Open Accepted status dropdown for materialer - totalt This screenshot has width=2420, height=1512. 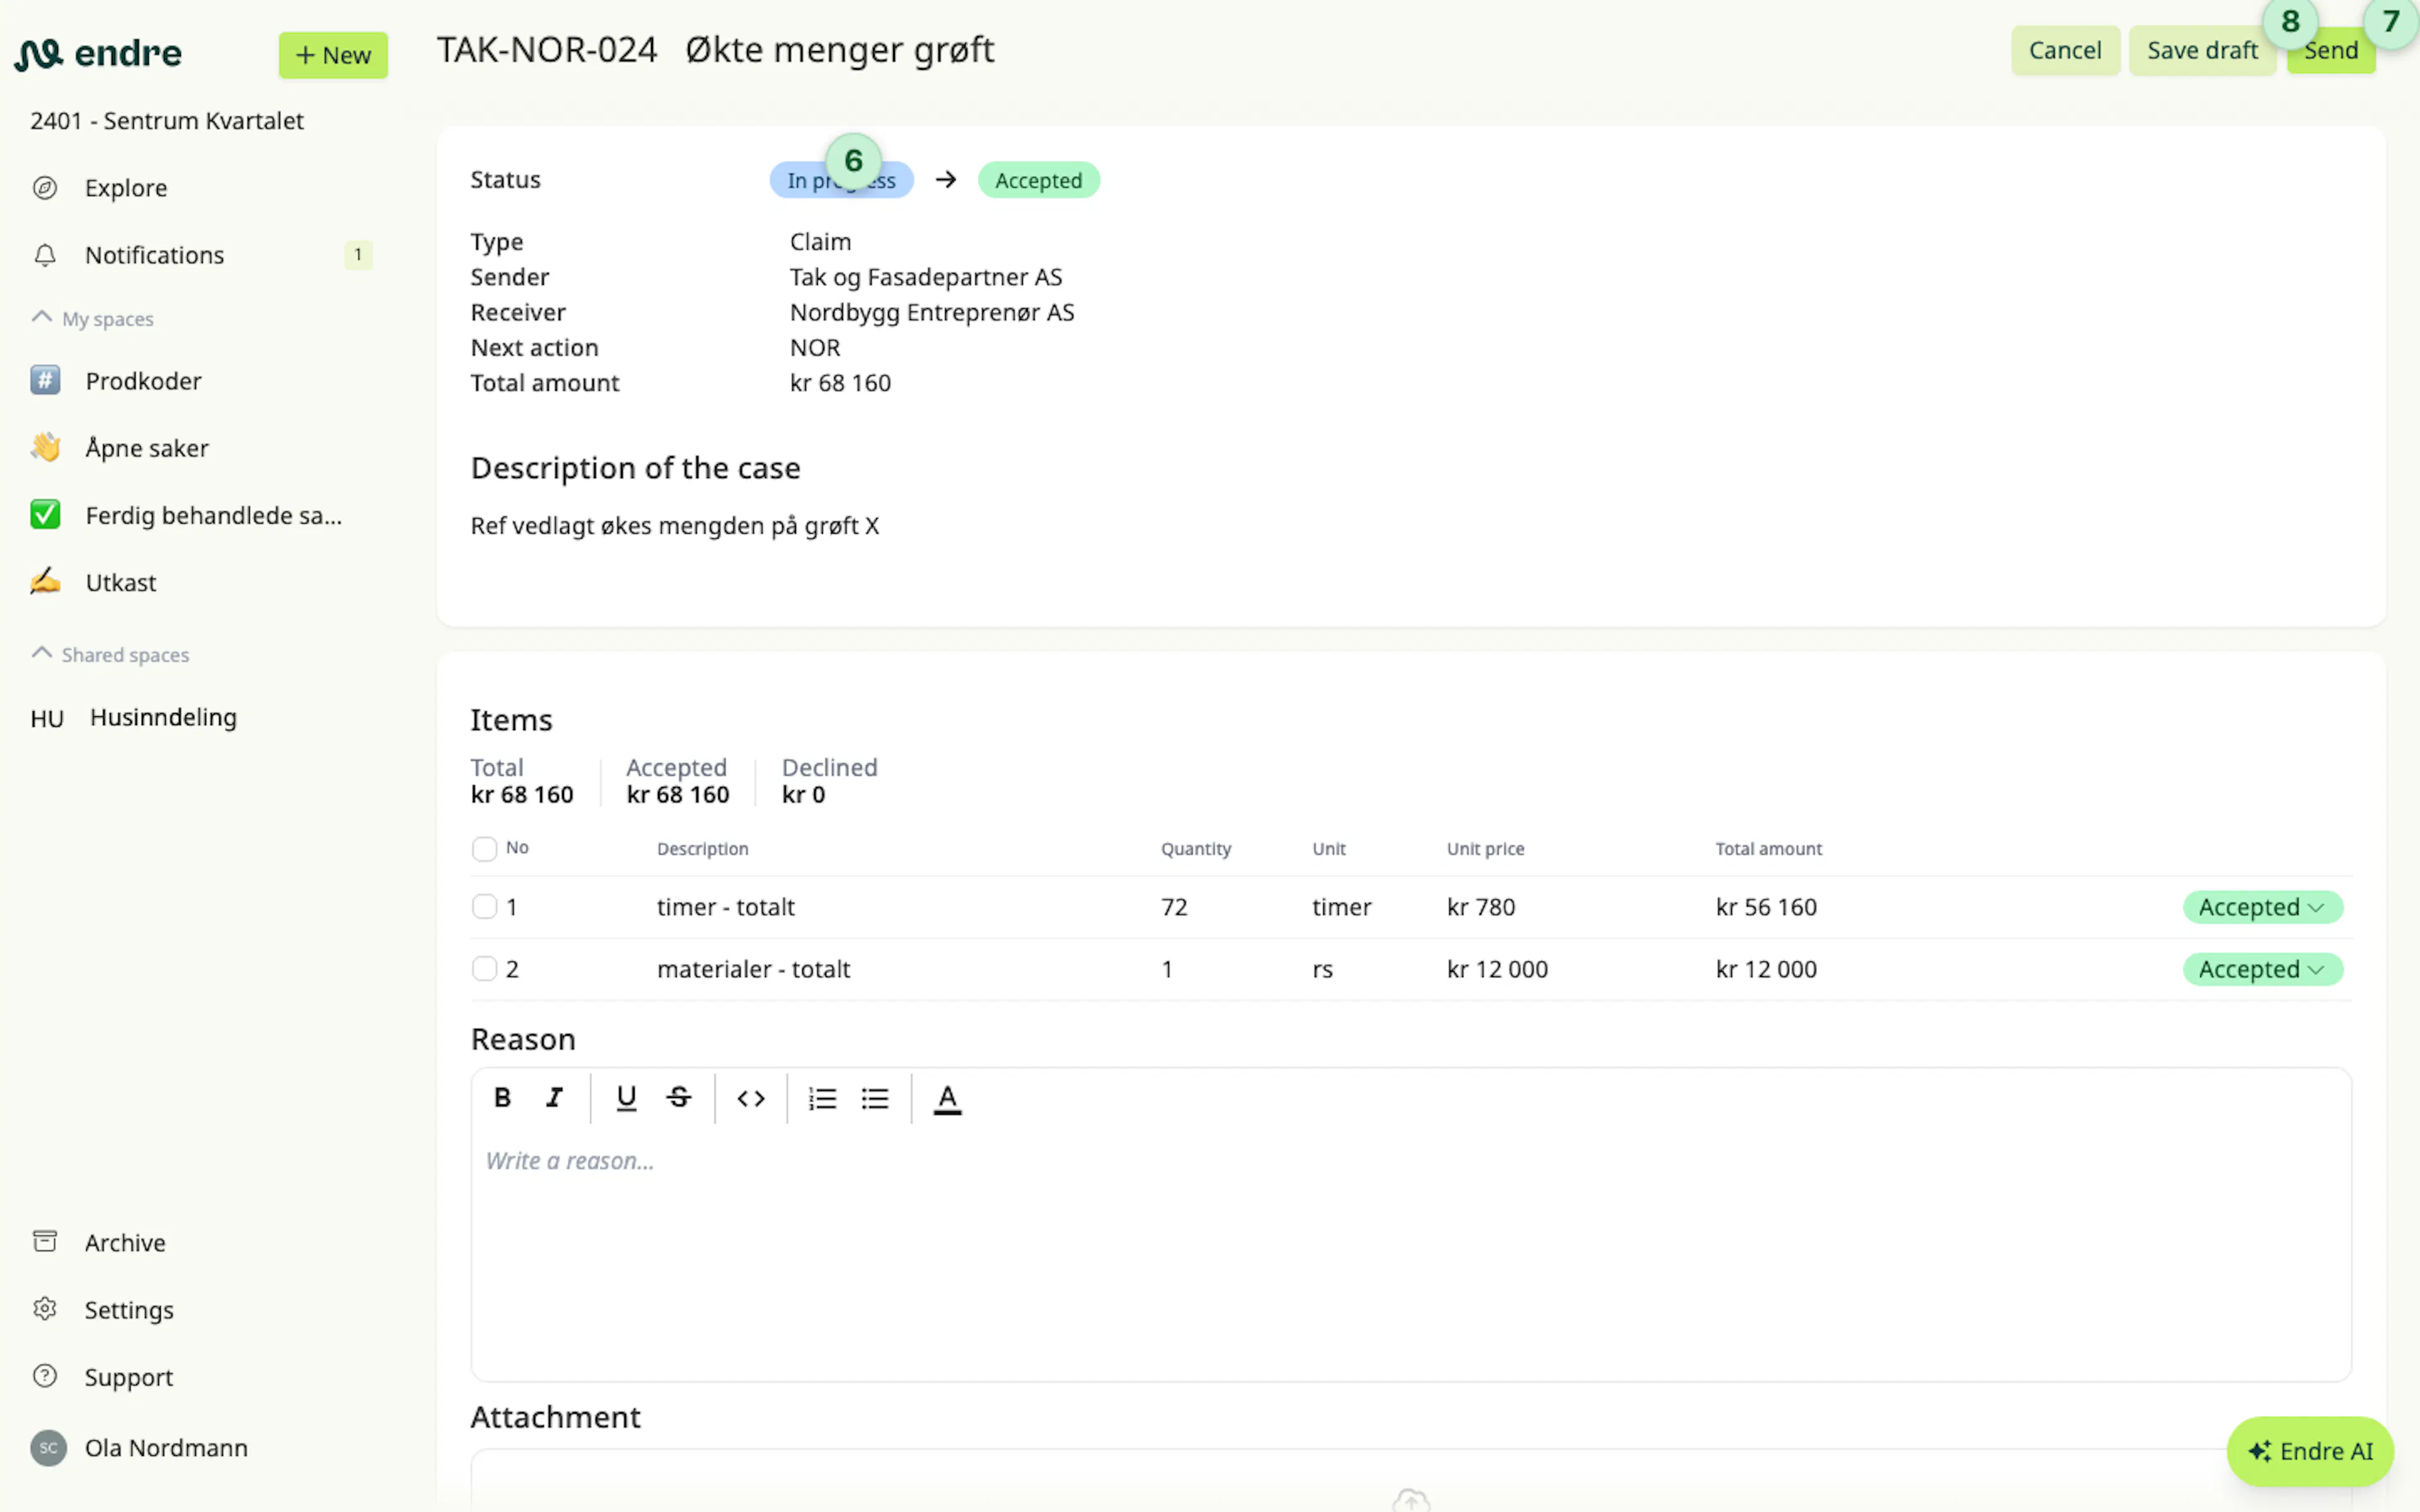pos(2262,969)
